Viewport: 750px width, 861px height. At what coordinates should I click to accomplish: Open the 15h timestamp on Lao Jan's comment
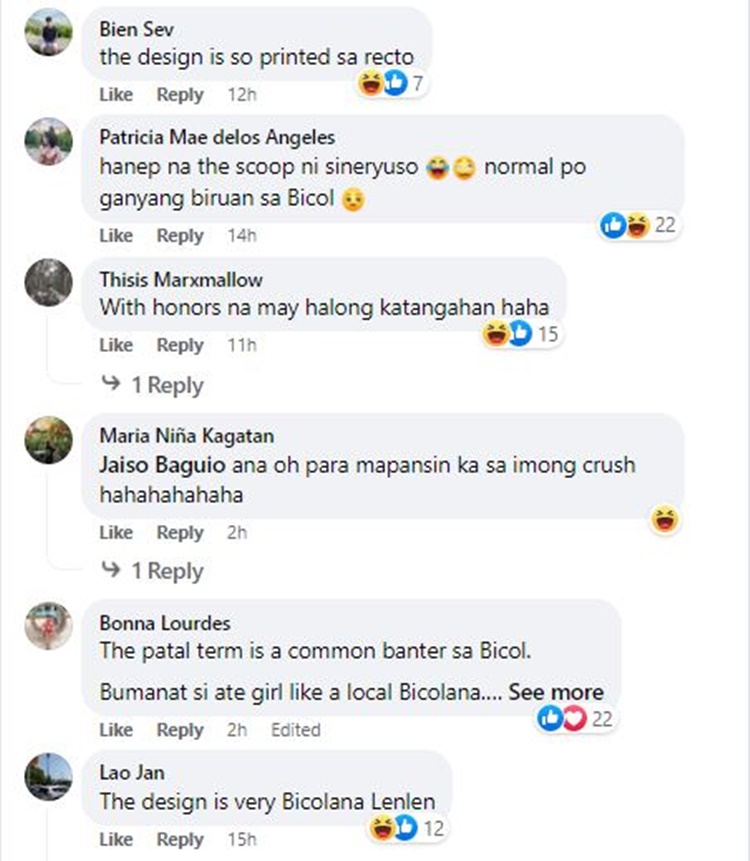(242, 839)
